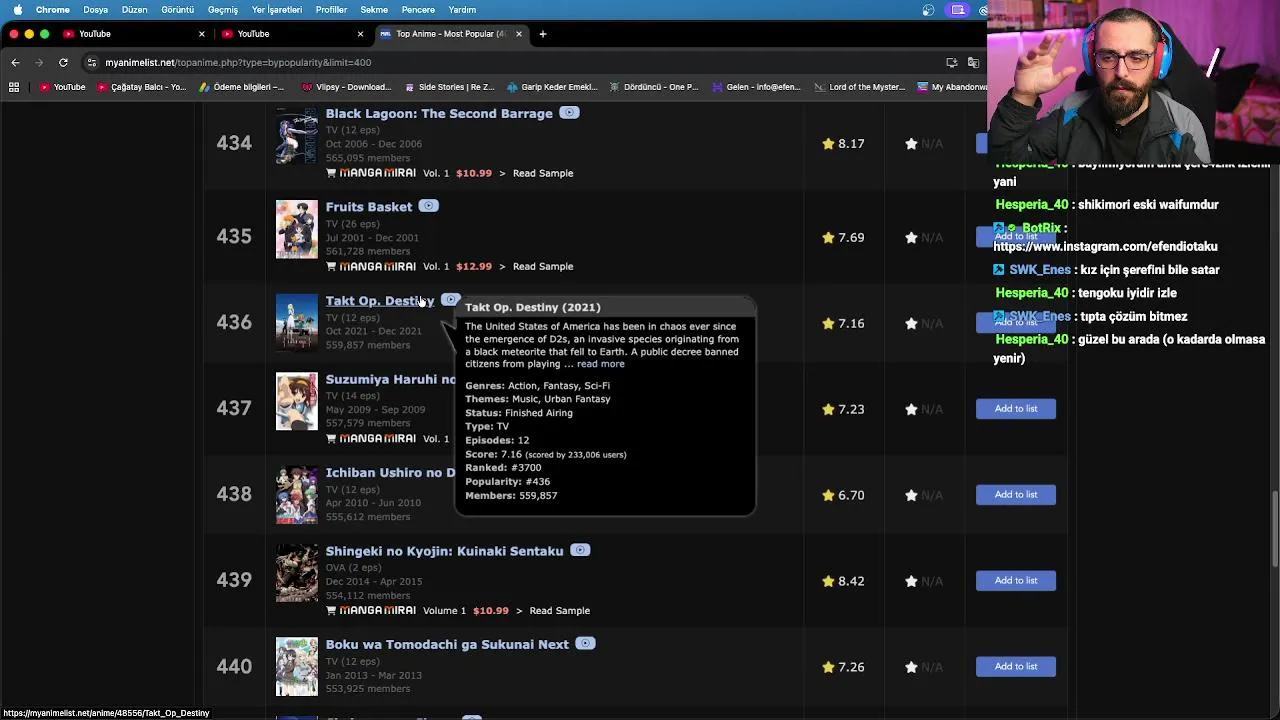Screen dimensions: 1280x720
Task: Click the Shingeki no Kyojin cover thumbnail
Action: [296, 573]
